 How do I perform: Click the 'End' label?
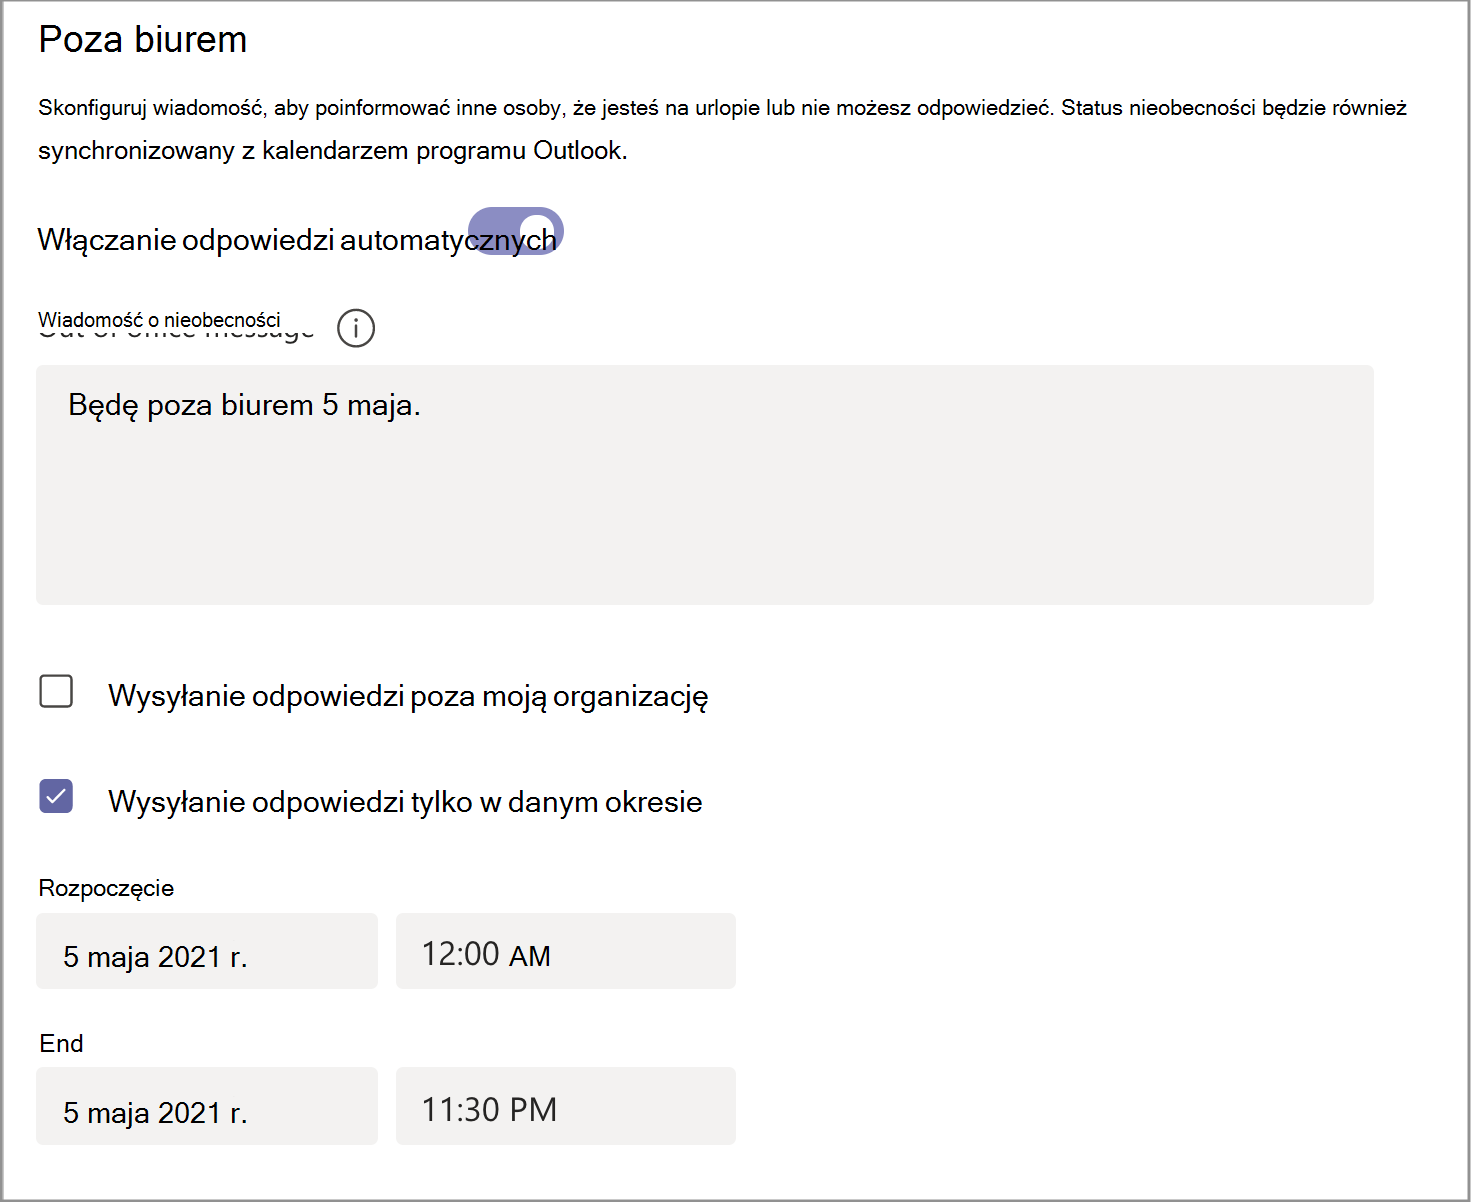(61, 1043)
